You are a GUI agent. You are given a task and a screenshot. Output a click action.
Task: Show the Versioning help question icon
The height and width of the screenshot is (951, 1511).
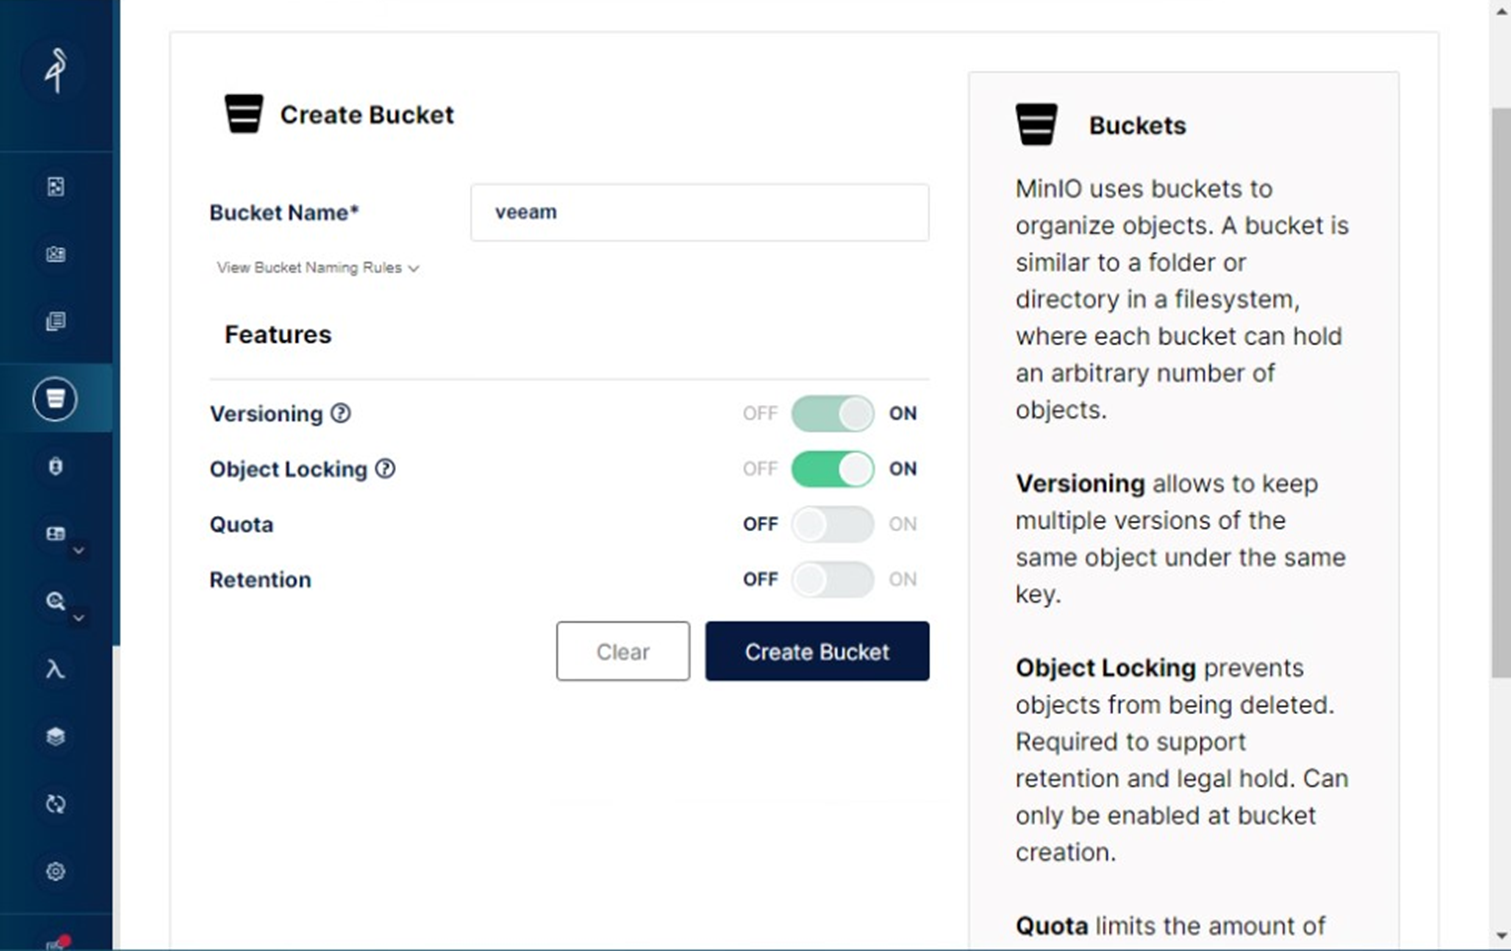[x=341, y=413]
